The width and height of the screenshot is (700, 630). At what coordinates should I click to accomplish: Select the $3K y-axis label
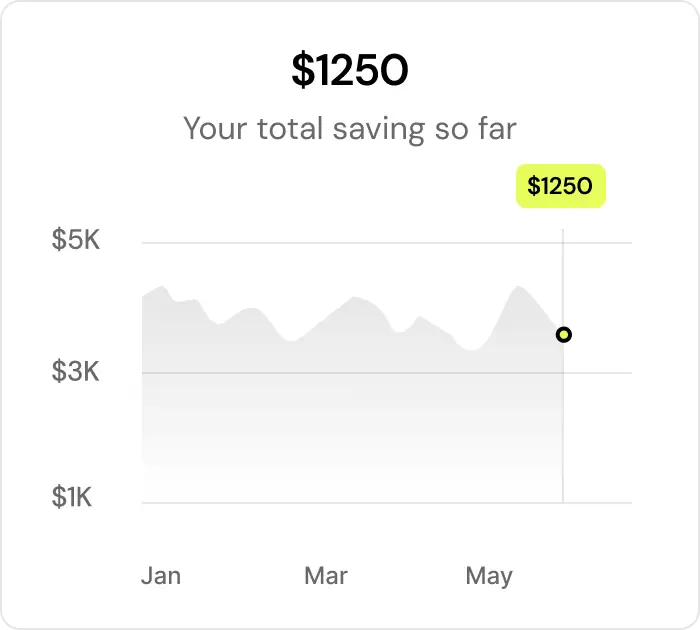click(76, 373)
